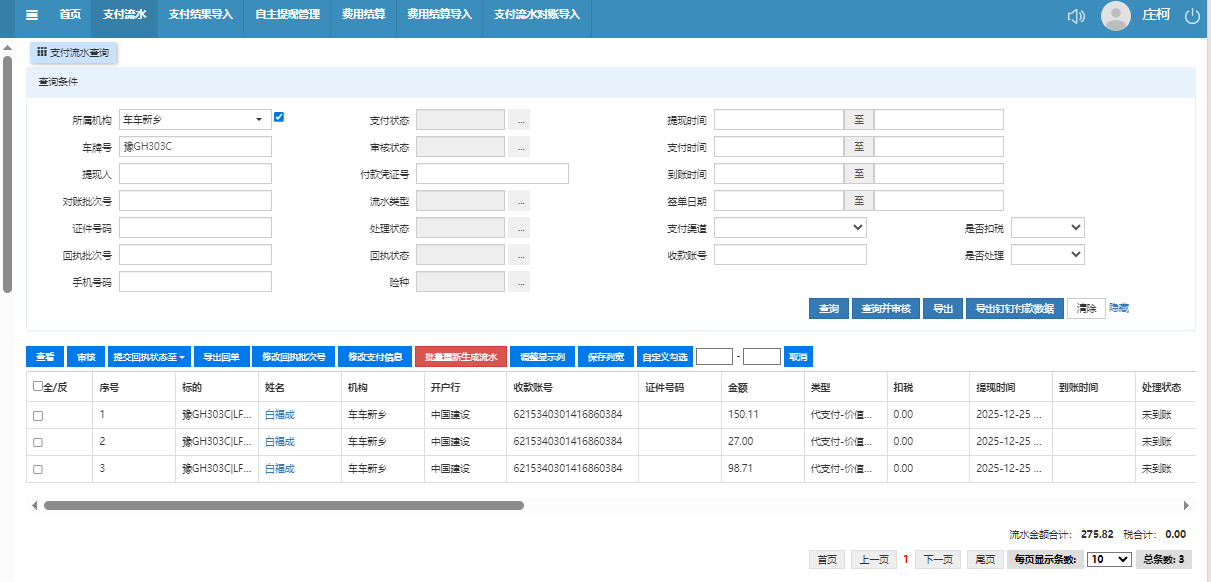Uncheck the checkbox beside 所属机构

[x=279, y=117]
